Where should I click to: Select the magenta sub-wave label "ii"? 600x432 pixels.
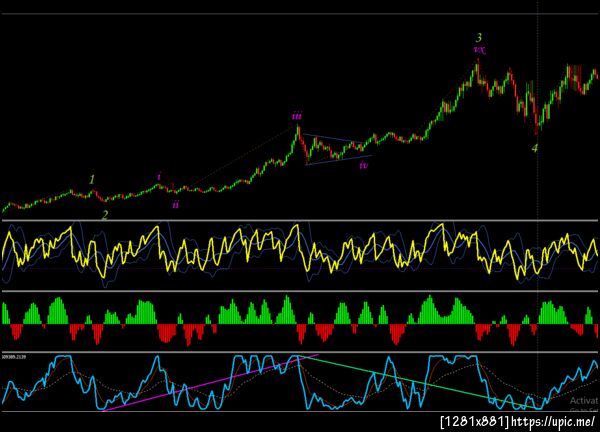(x=175, y=205)
